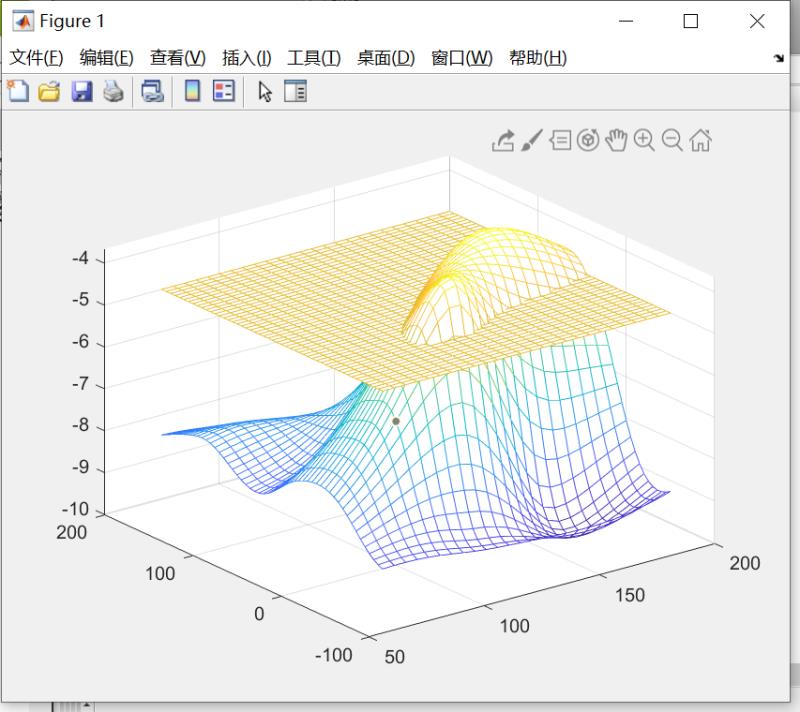Screen dimensions: 800x712
Task: Print figure using the printer icon
Action: (113, 92)
